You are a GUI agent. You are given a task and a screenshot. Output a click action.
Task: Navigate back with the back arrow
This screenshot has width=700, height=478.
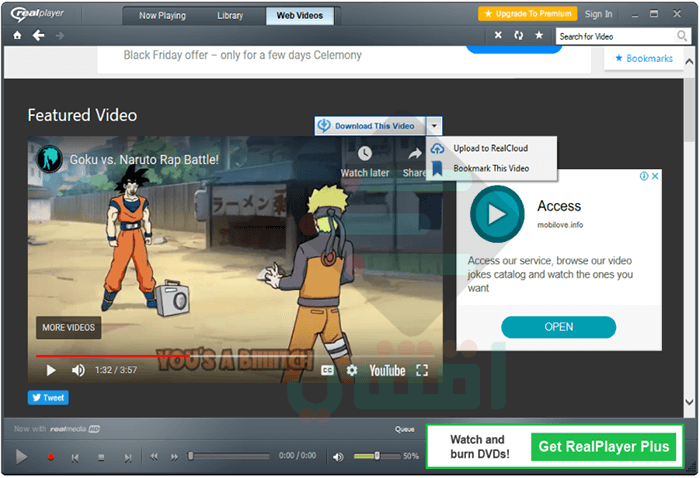(38, 35)
